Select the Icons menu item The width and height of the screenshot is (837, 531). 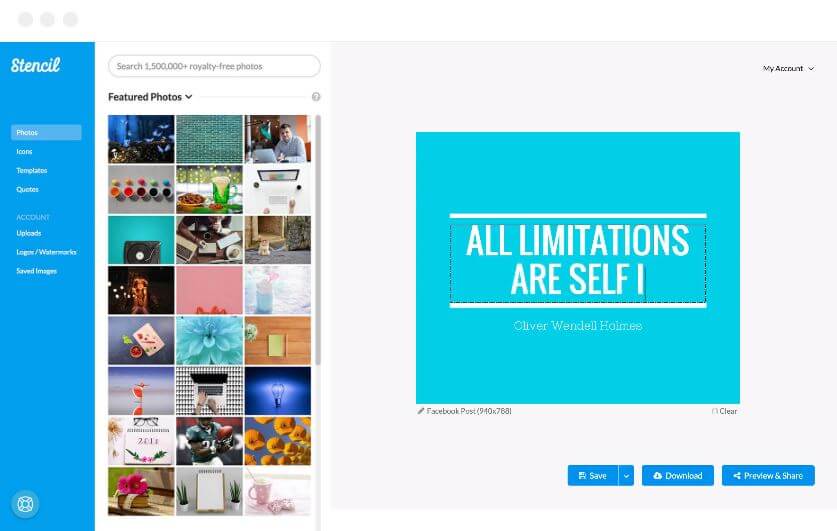click(25, 152)
